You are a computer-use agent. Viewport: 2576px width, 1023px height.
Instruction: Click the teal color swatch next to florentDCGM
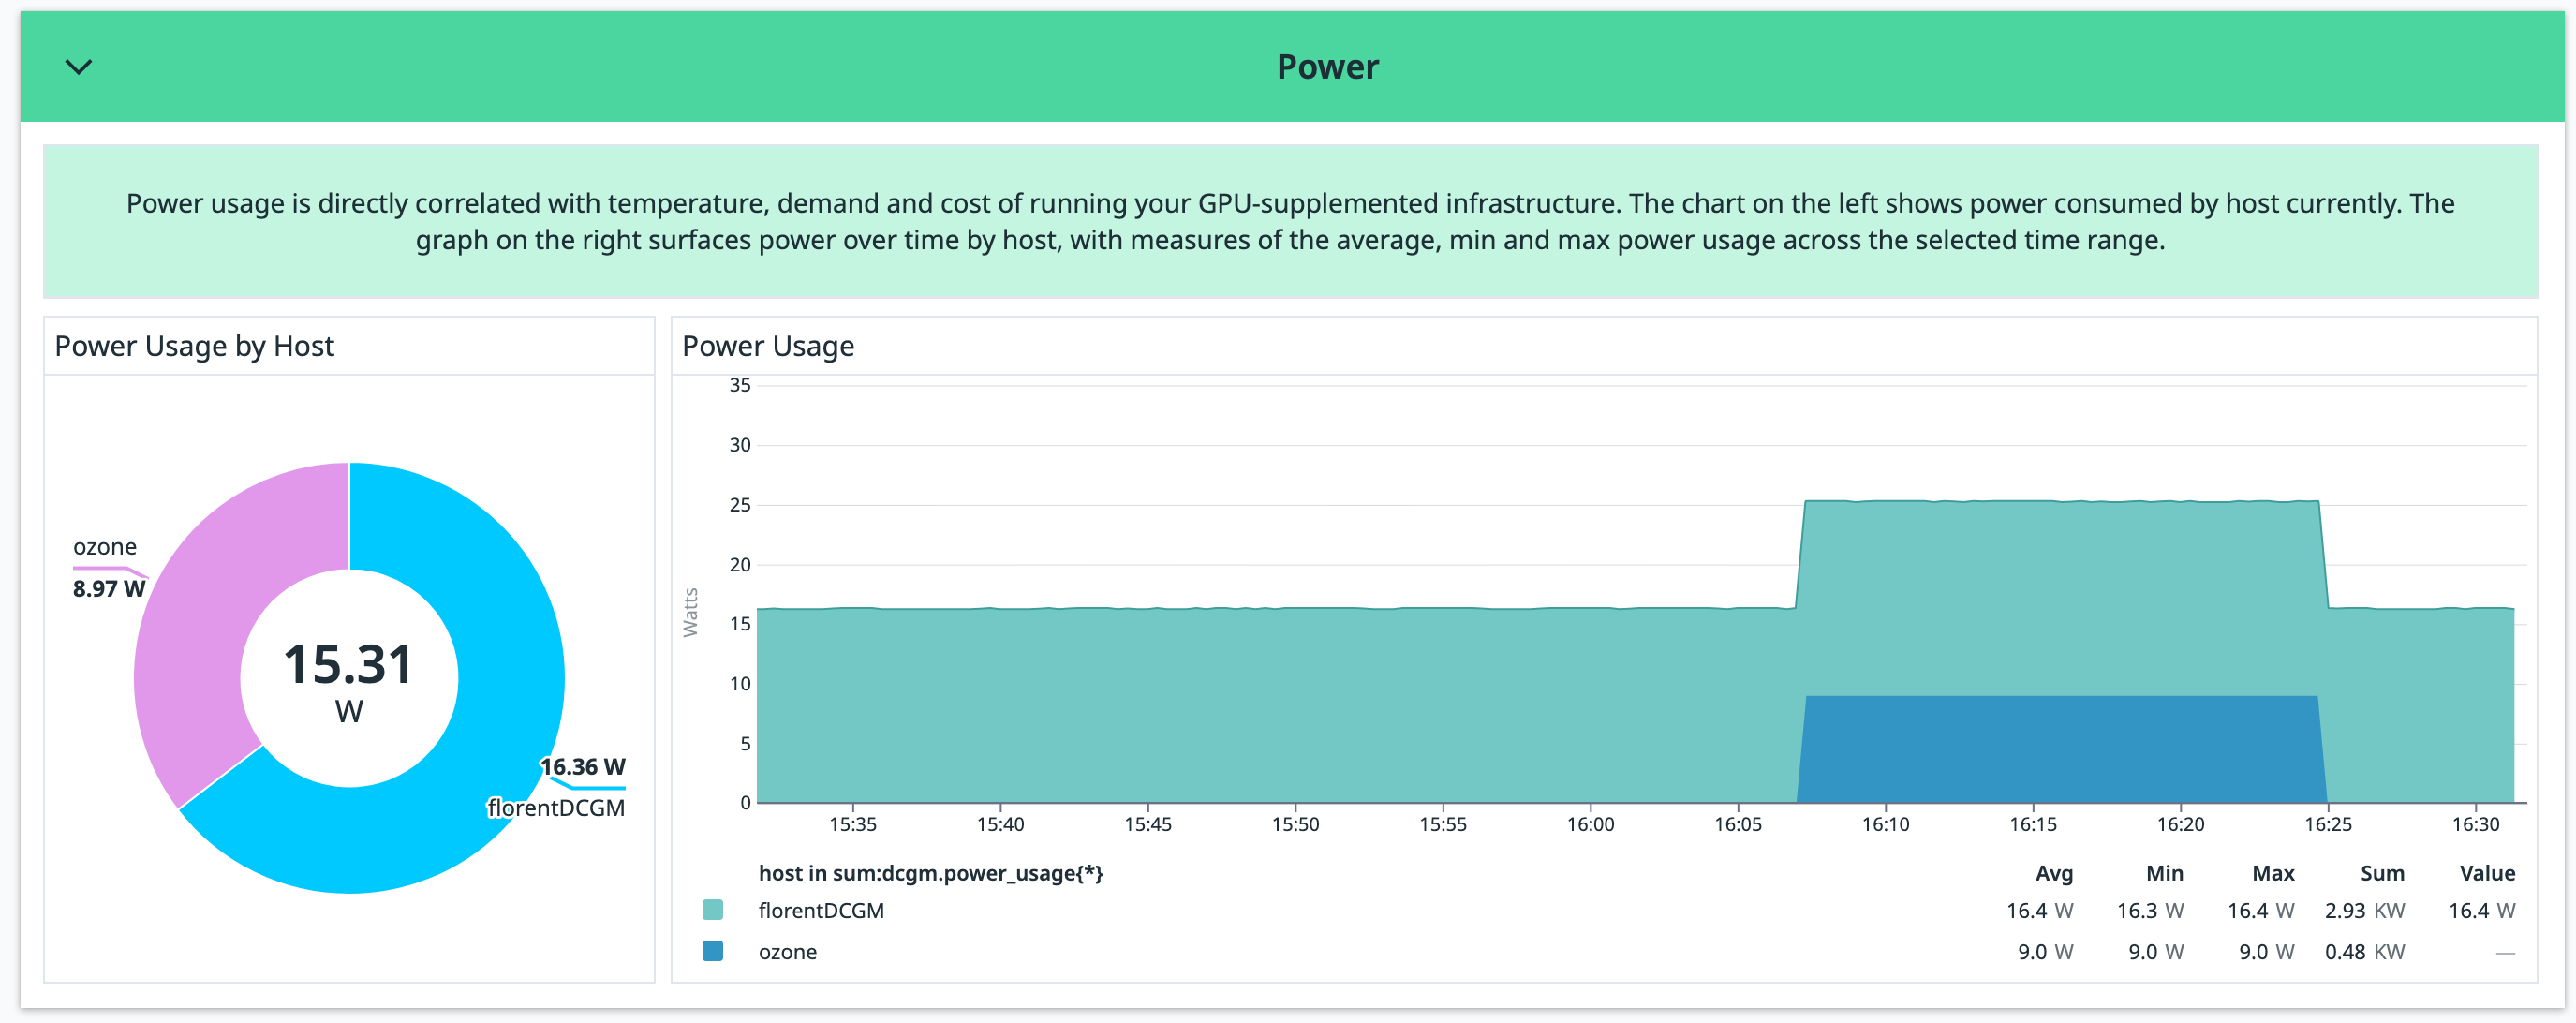(712, 910)
